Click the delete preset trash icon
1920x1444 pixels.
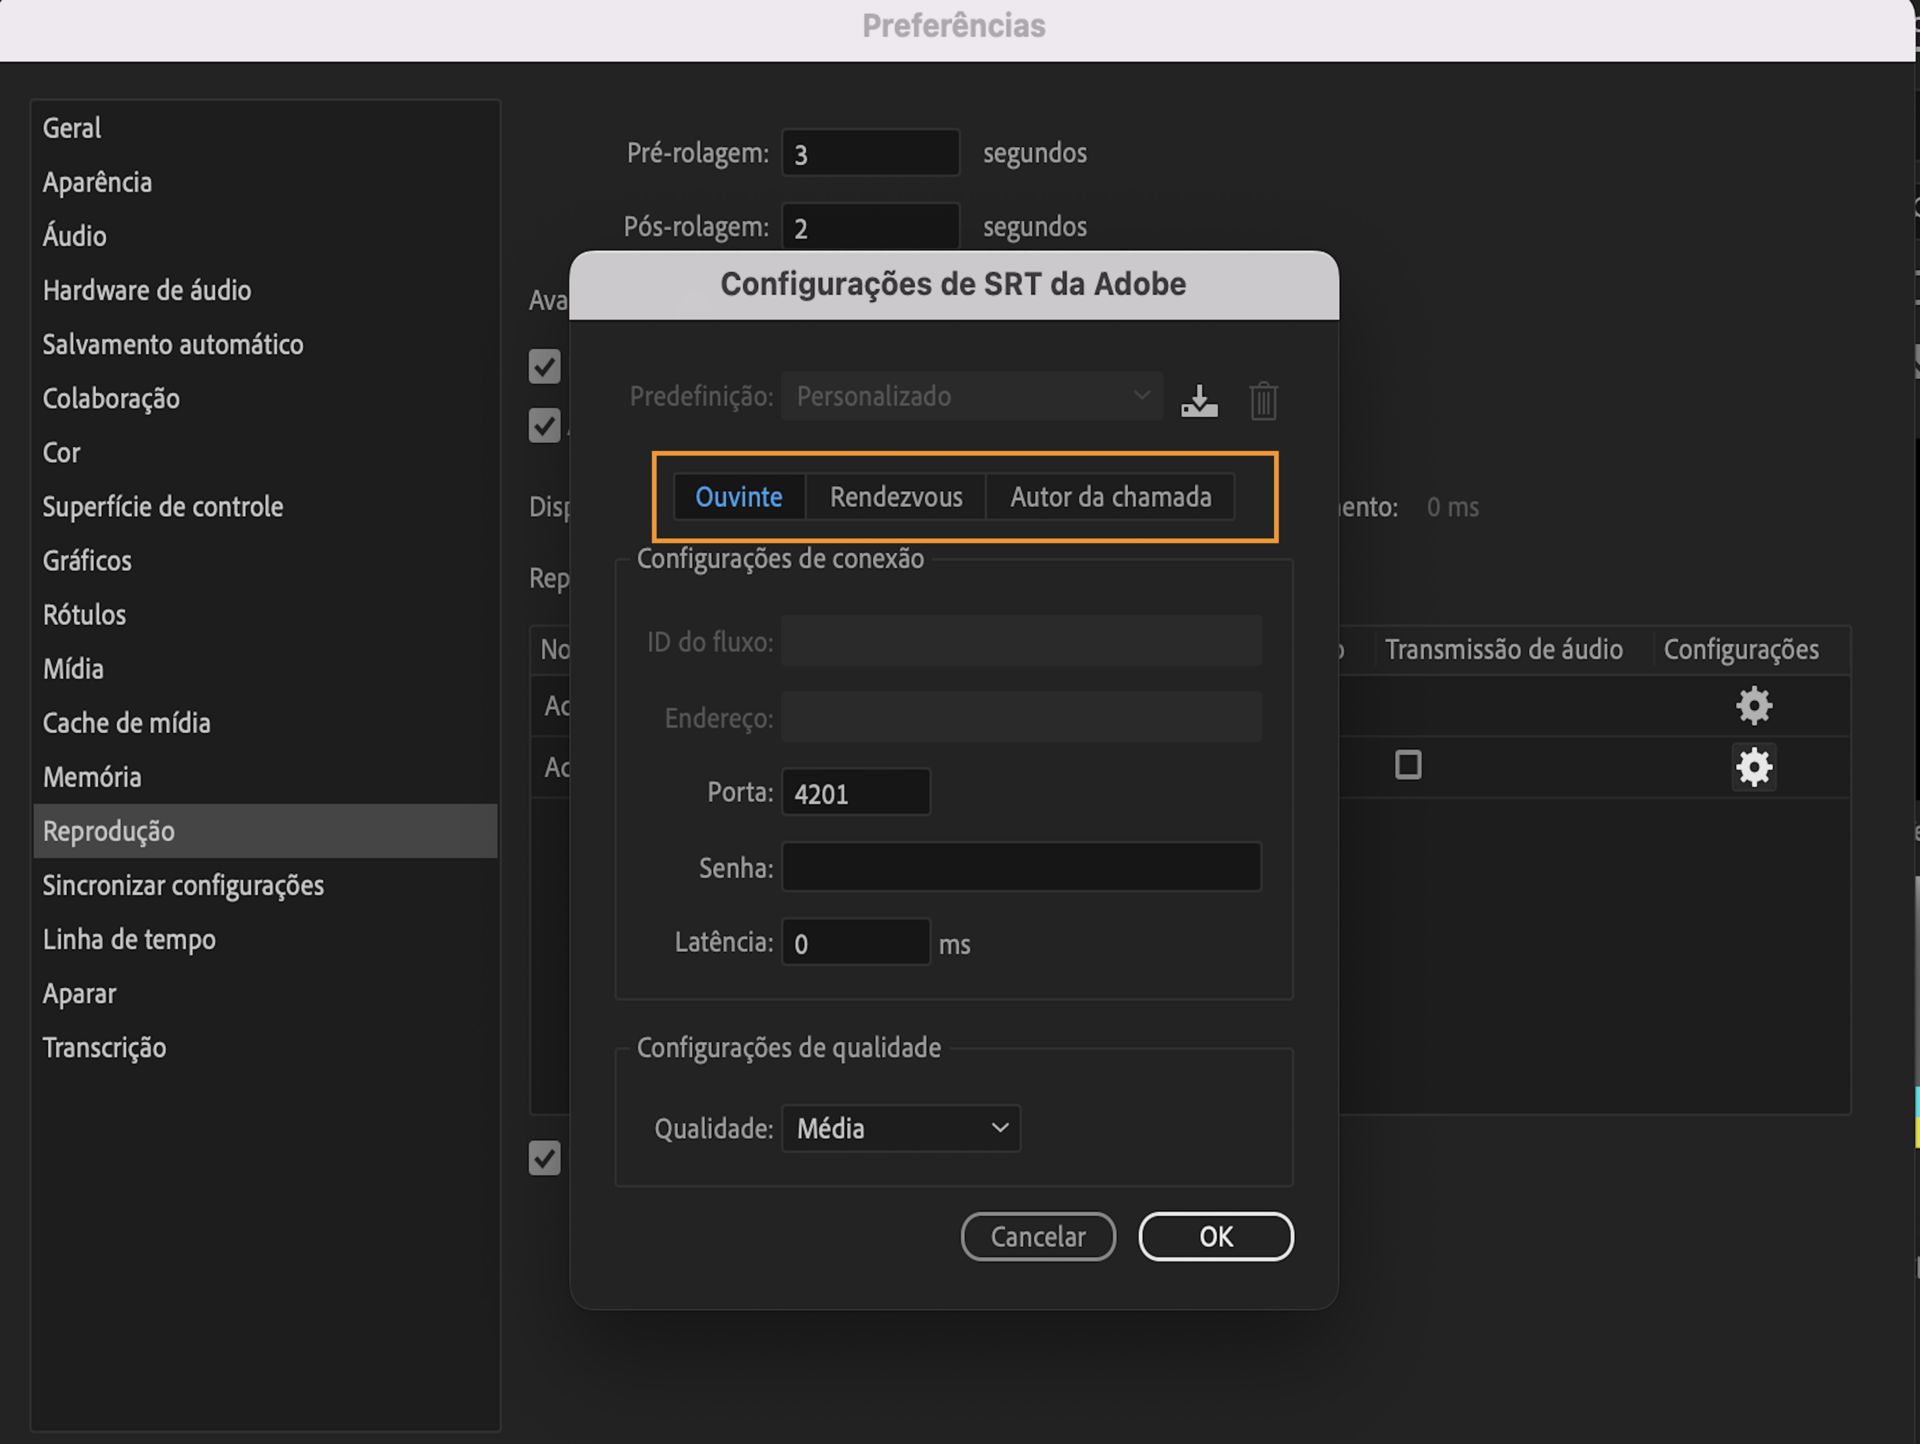[1262, 400]
